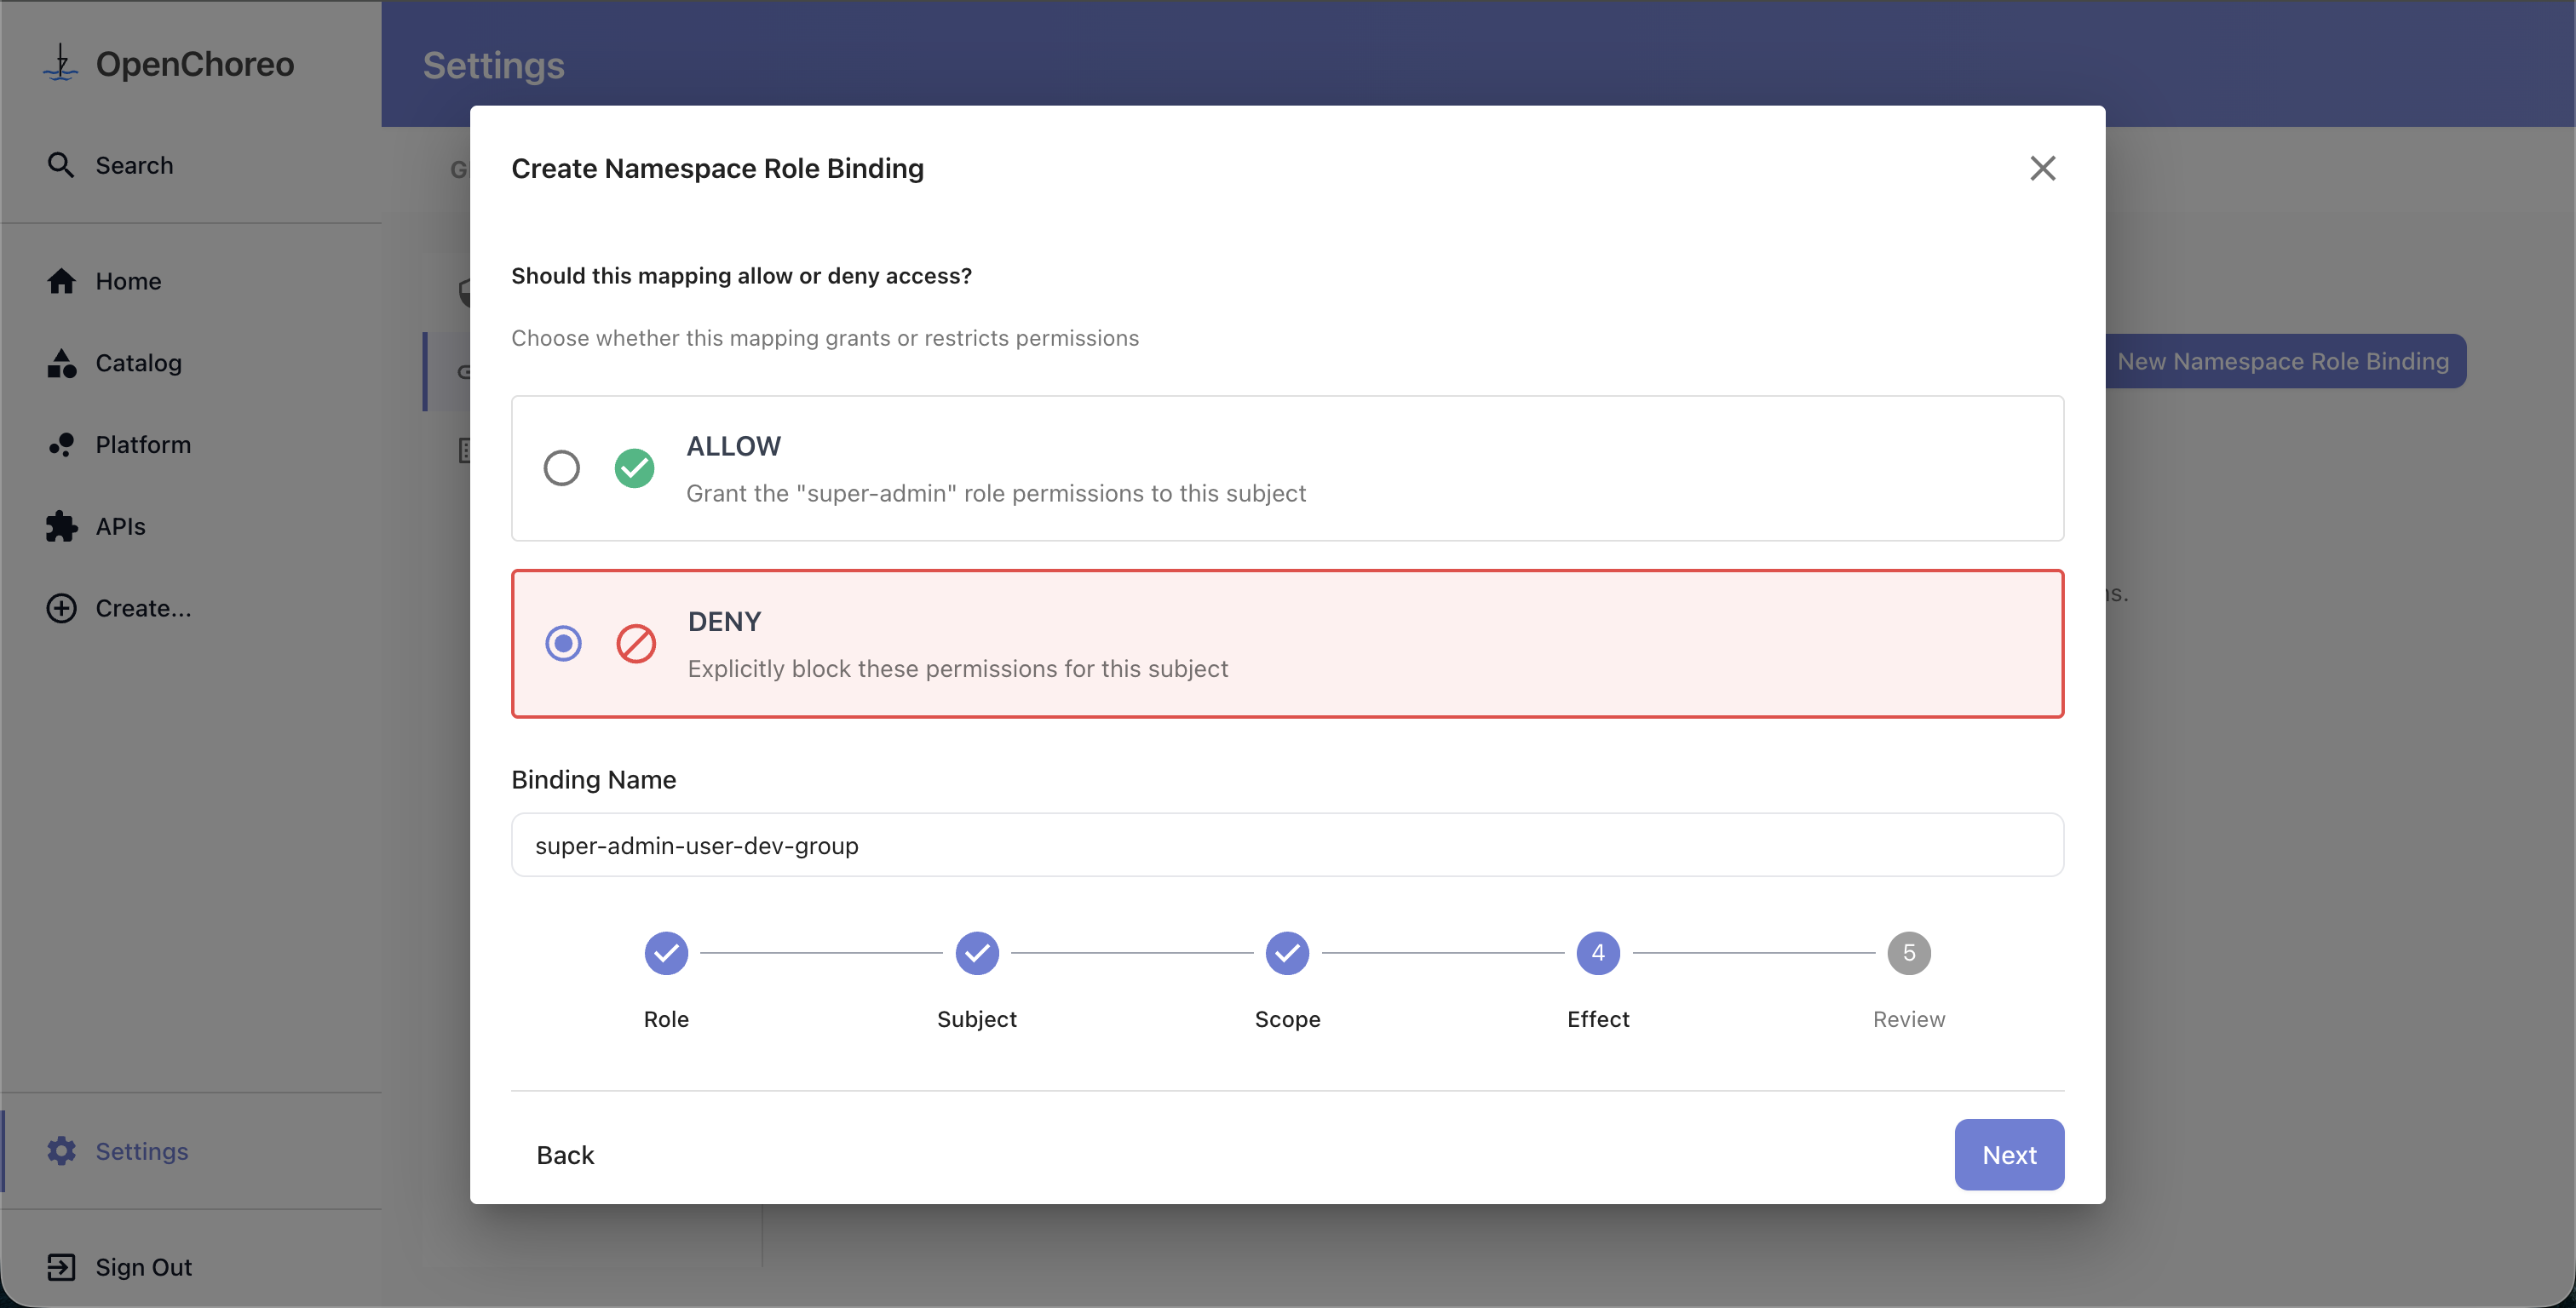Return to the Scope step
The image size is (2576, 1308).
(x=1287, y=953)
